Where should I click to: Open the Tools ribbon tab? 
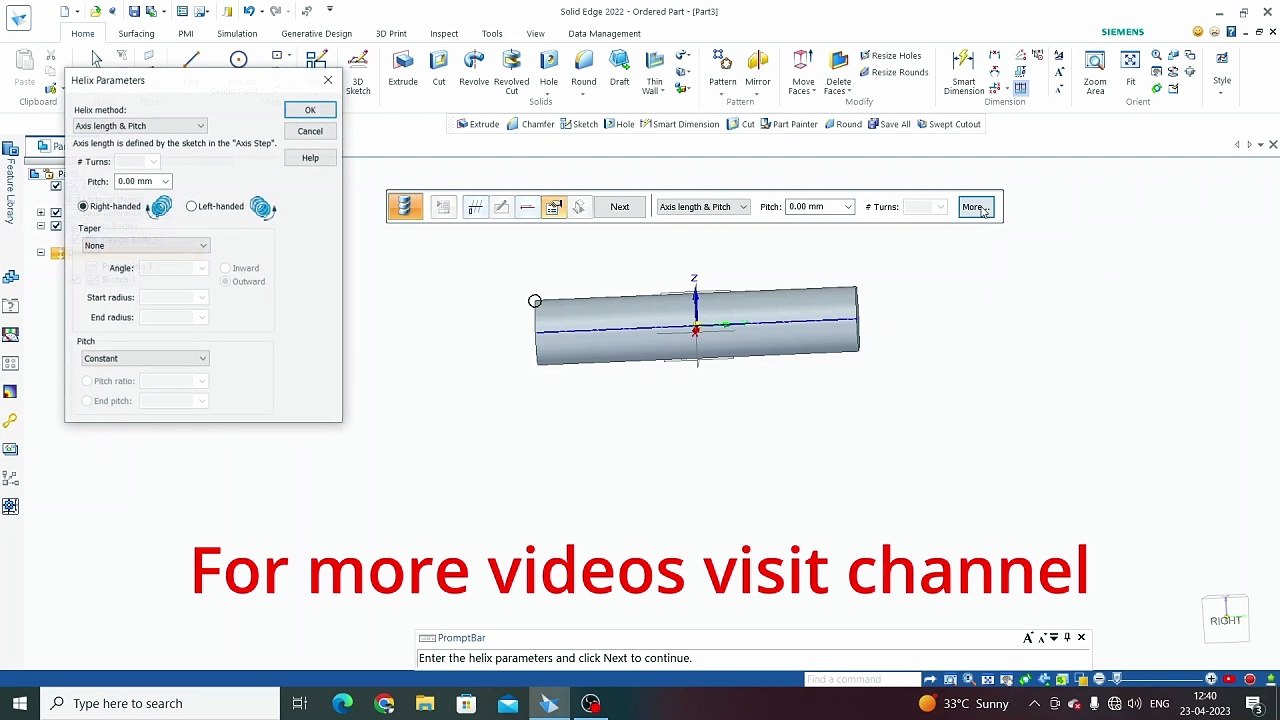(492, 34)
